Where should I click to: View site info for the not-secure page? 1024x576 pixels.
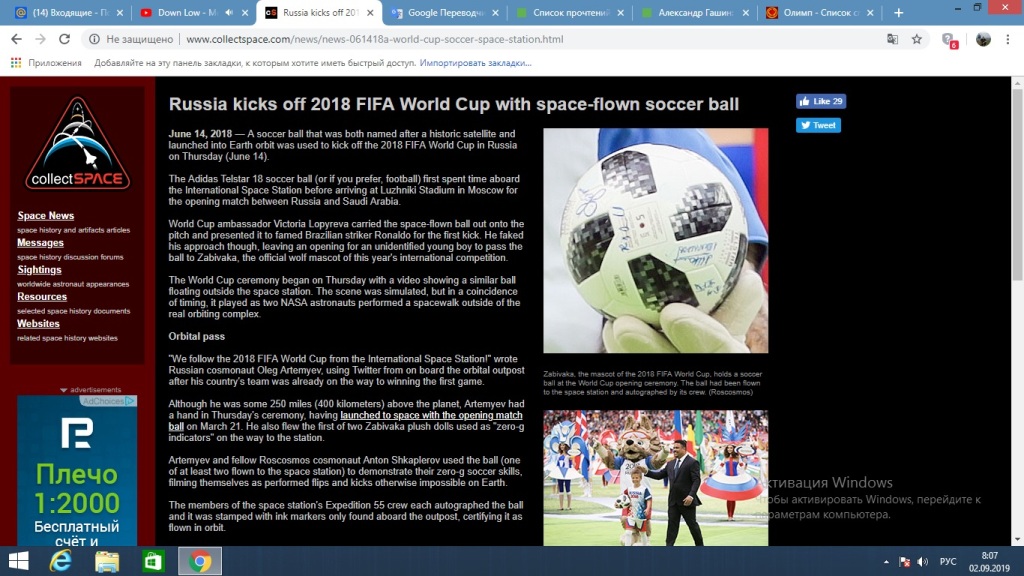(x=94, y=39)
